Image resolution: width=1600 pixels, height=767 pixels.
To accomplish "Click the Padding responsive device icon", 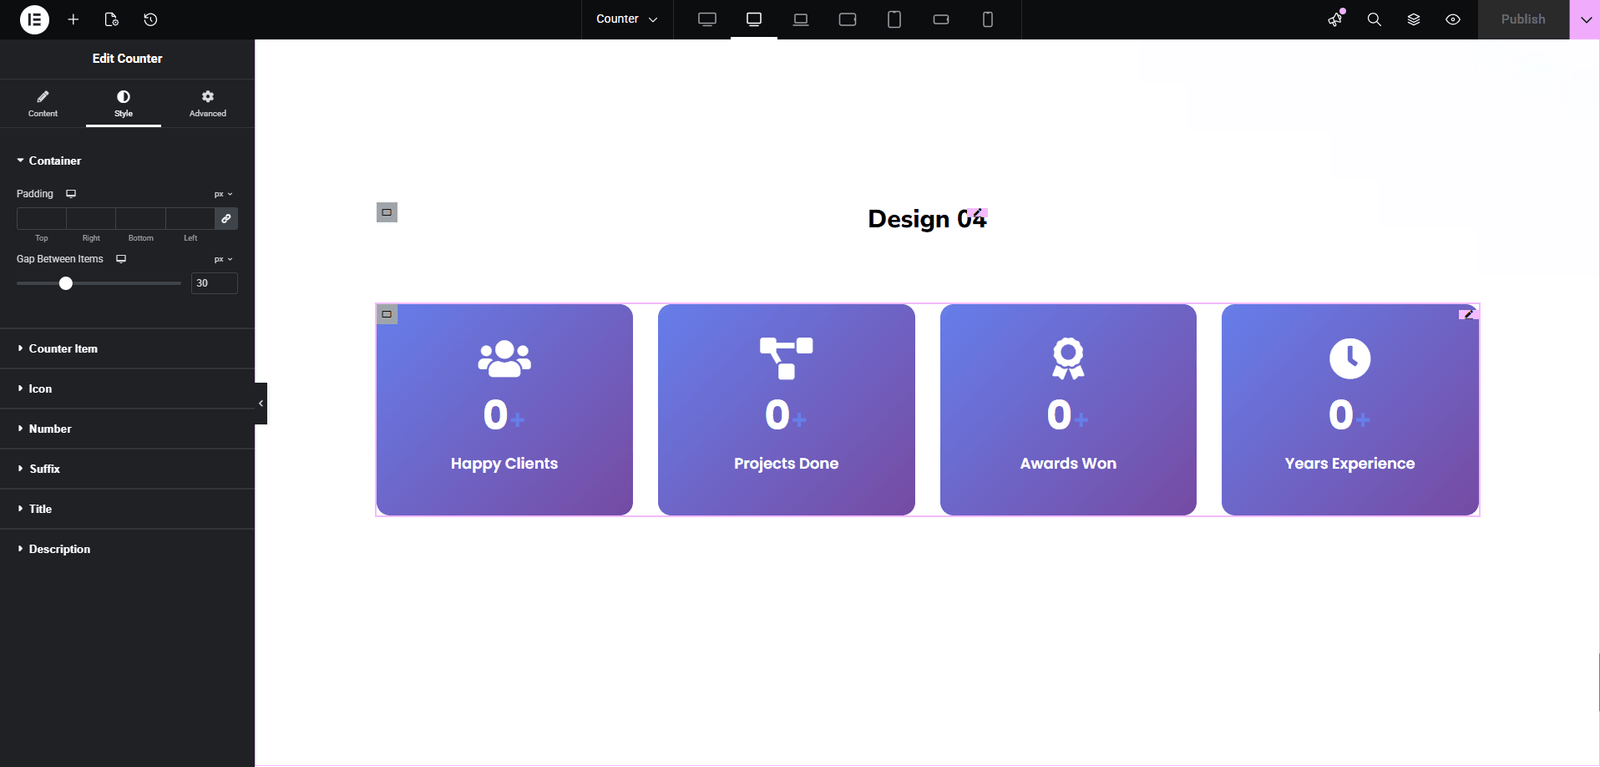I will tap(71, 193).
